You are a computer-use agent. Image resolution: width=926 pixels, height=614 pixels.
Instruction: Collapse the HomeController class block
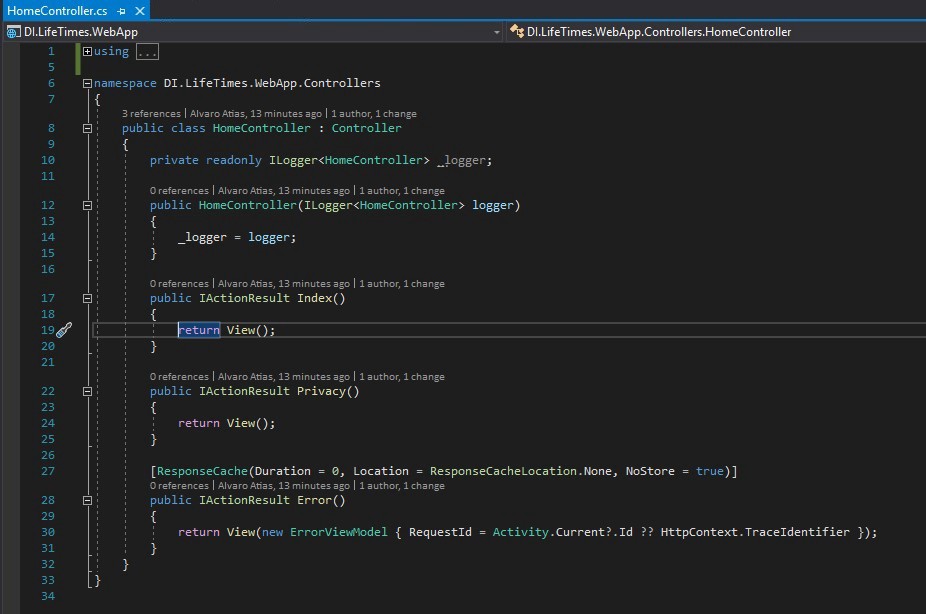(88, 128)
